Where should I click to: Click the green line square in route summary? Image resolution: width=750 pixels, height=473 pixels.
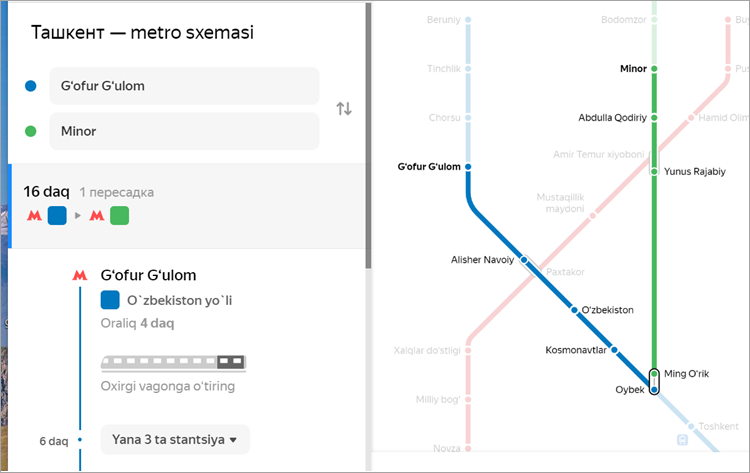coord(120,216)
